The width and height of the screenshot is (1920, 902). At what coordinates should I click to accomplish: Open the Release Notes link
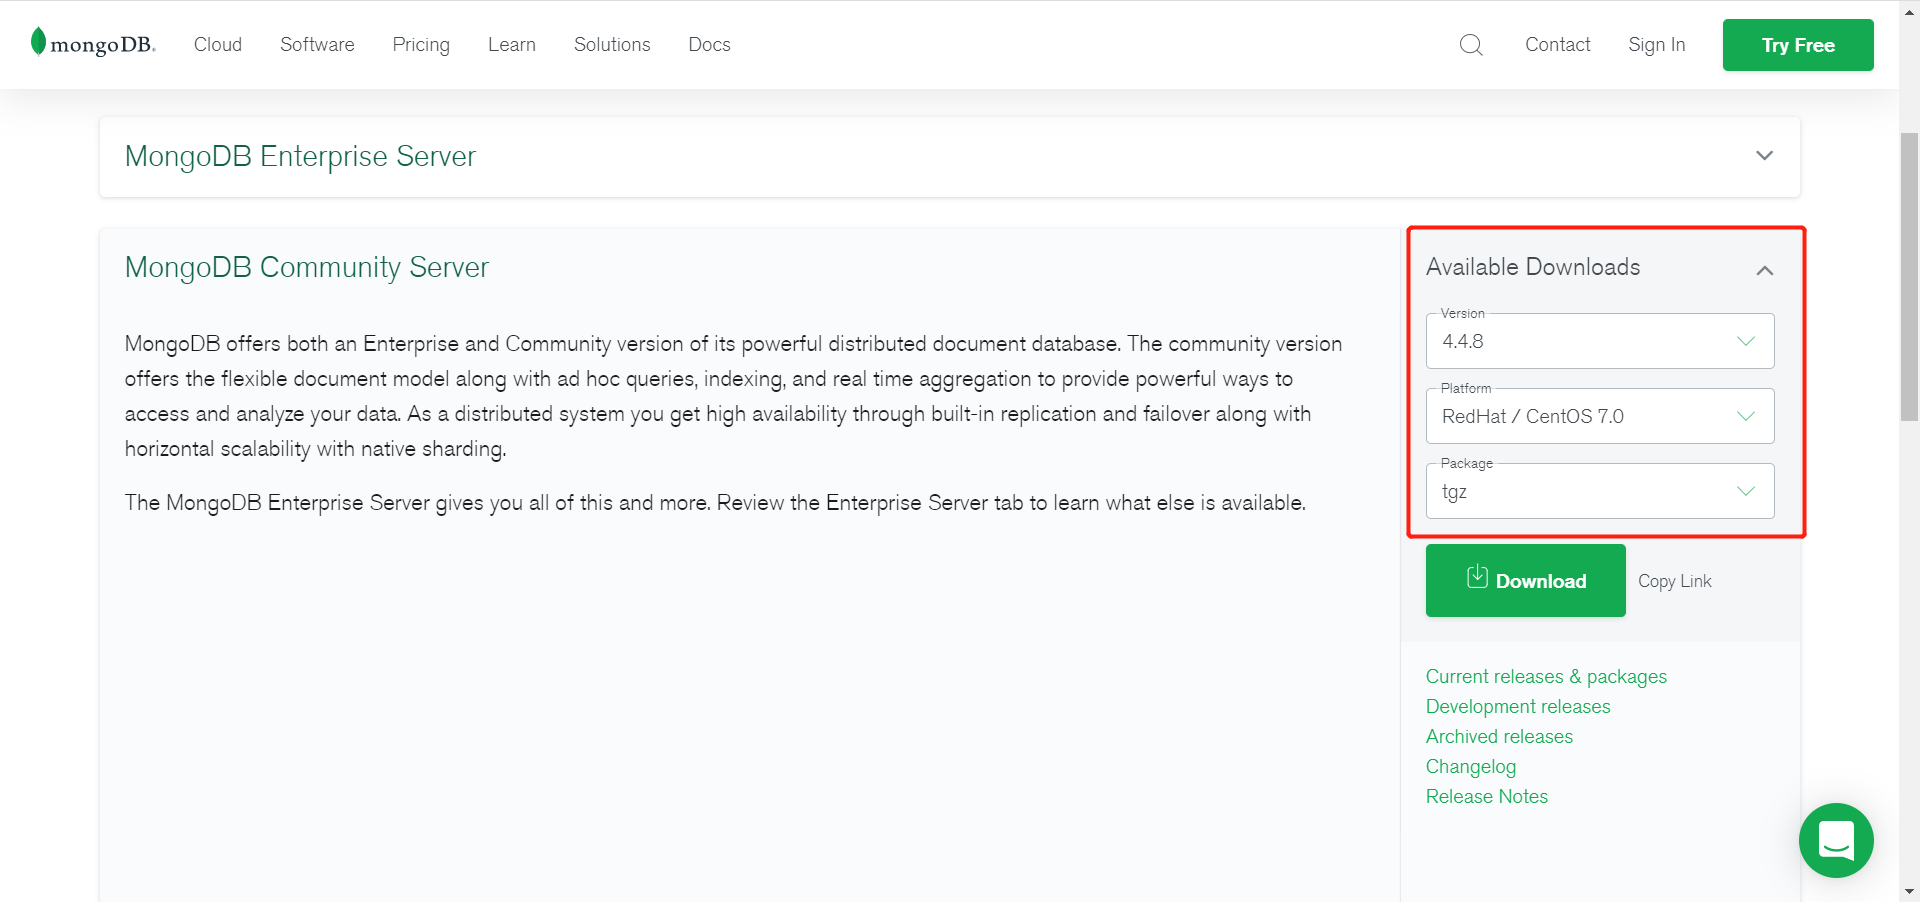1487,797
